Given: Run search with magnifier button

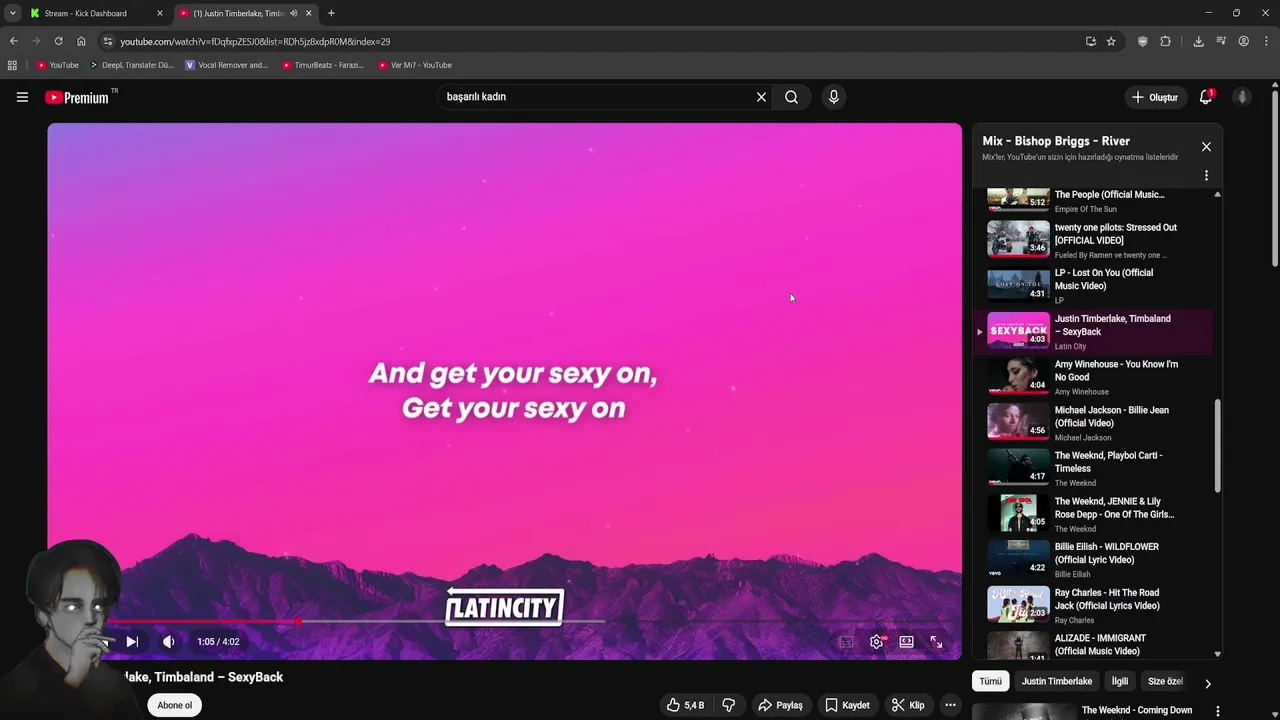Looking at the screenshot, I should pyautogui.click(x=791, y=97).
